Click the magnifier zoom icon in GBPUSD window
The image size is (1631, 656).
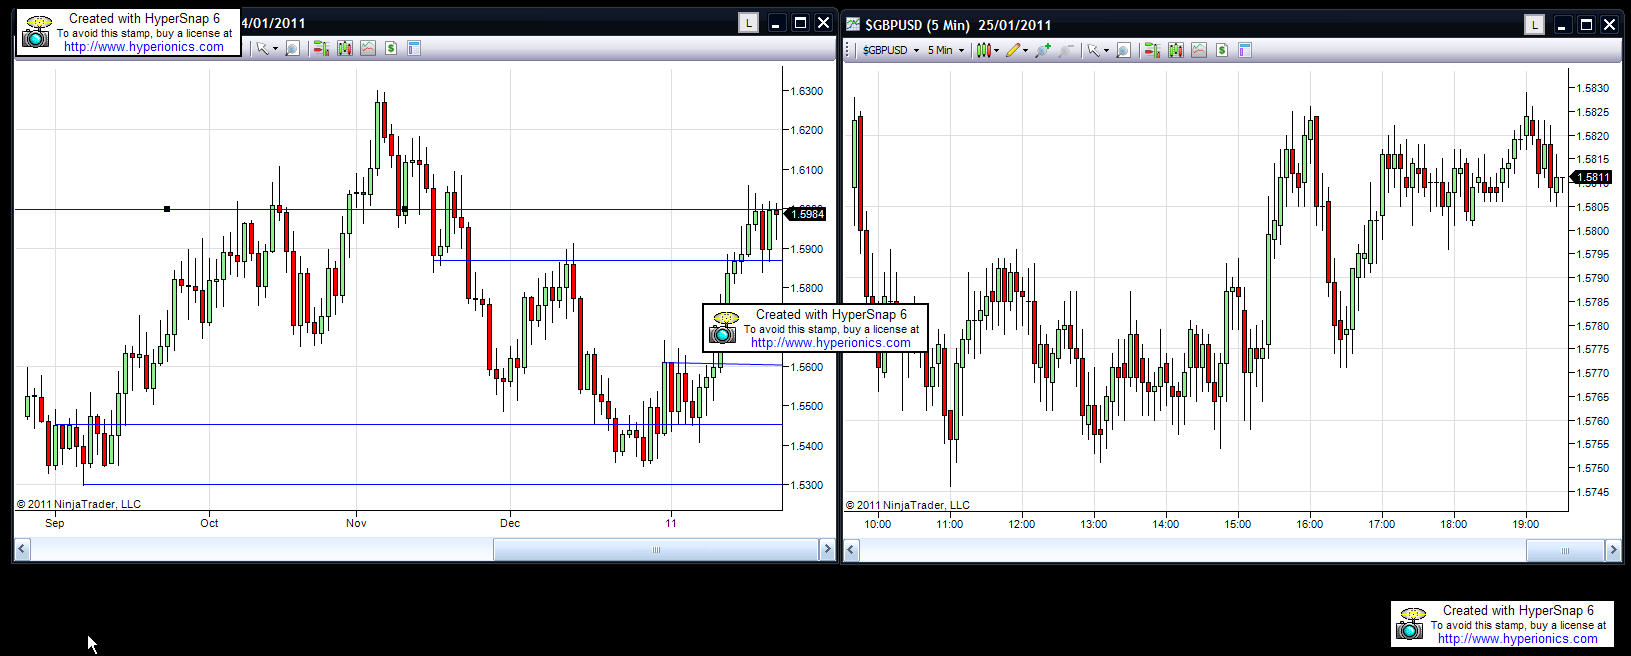(1123, 50)
